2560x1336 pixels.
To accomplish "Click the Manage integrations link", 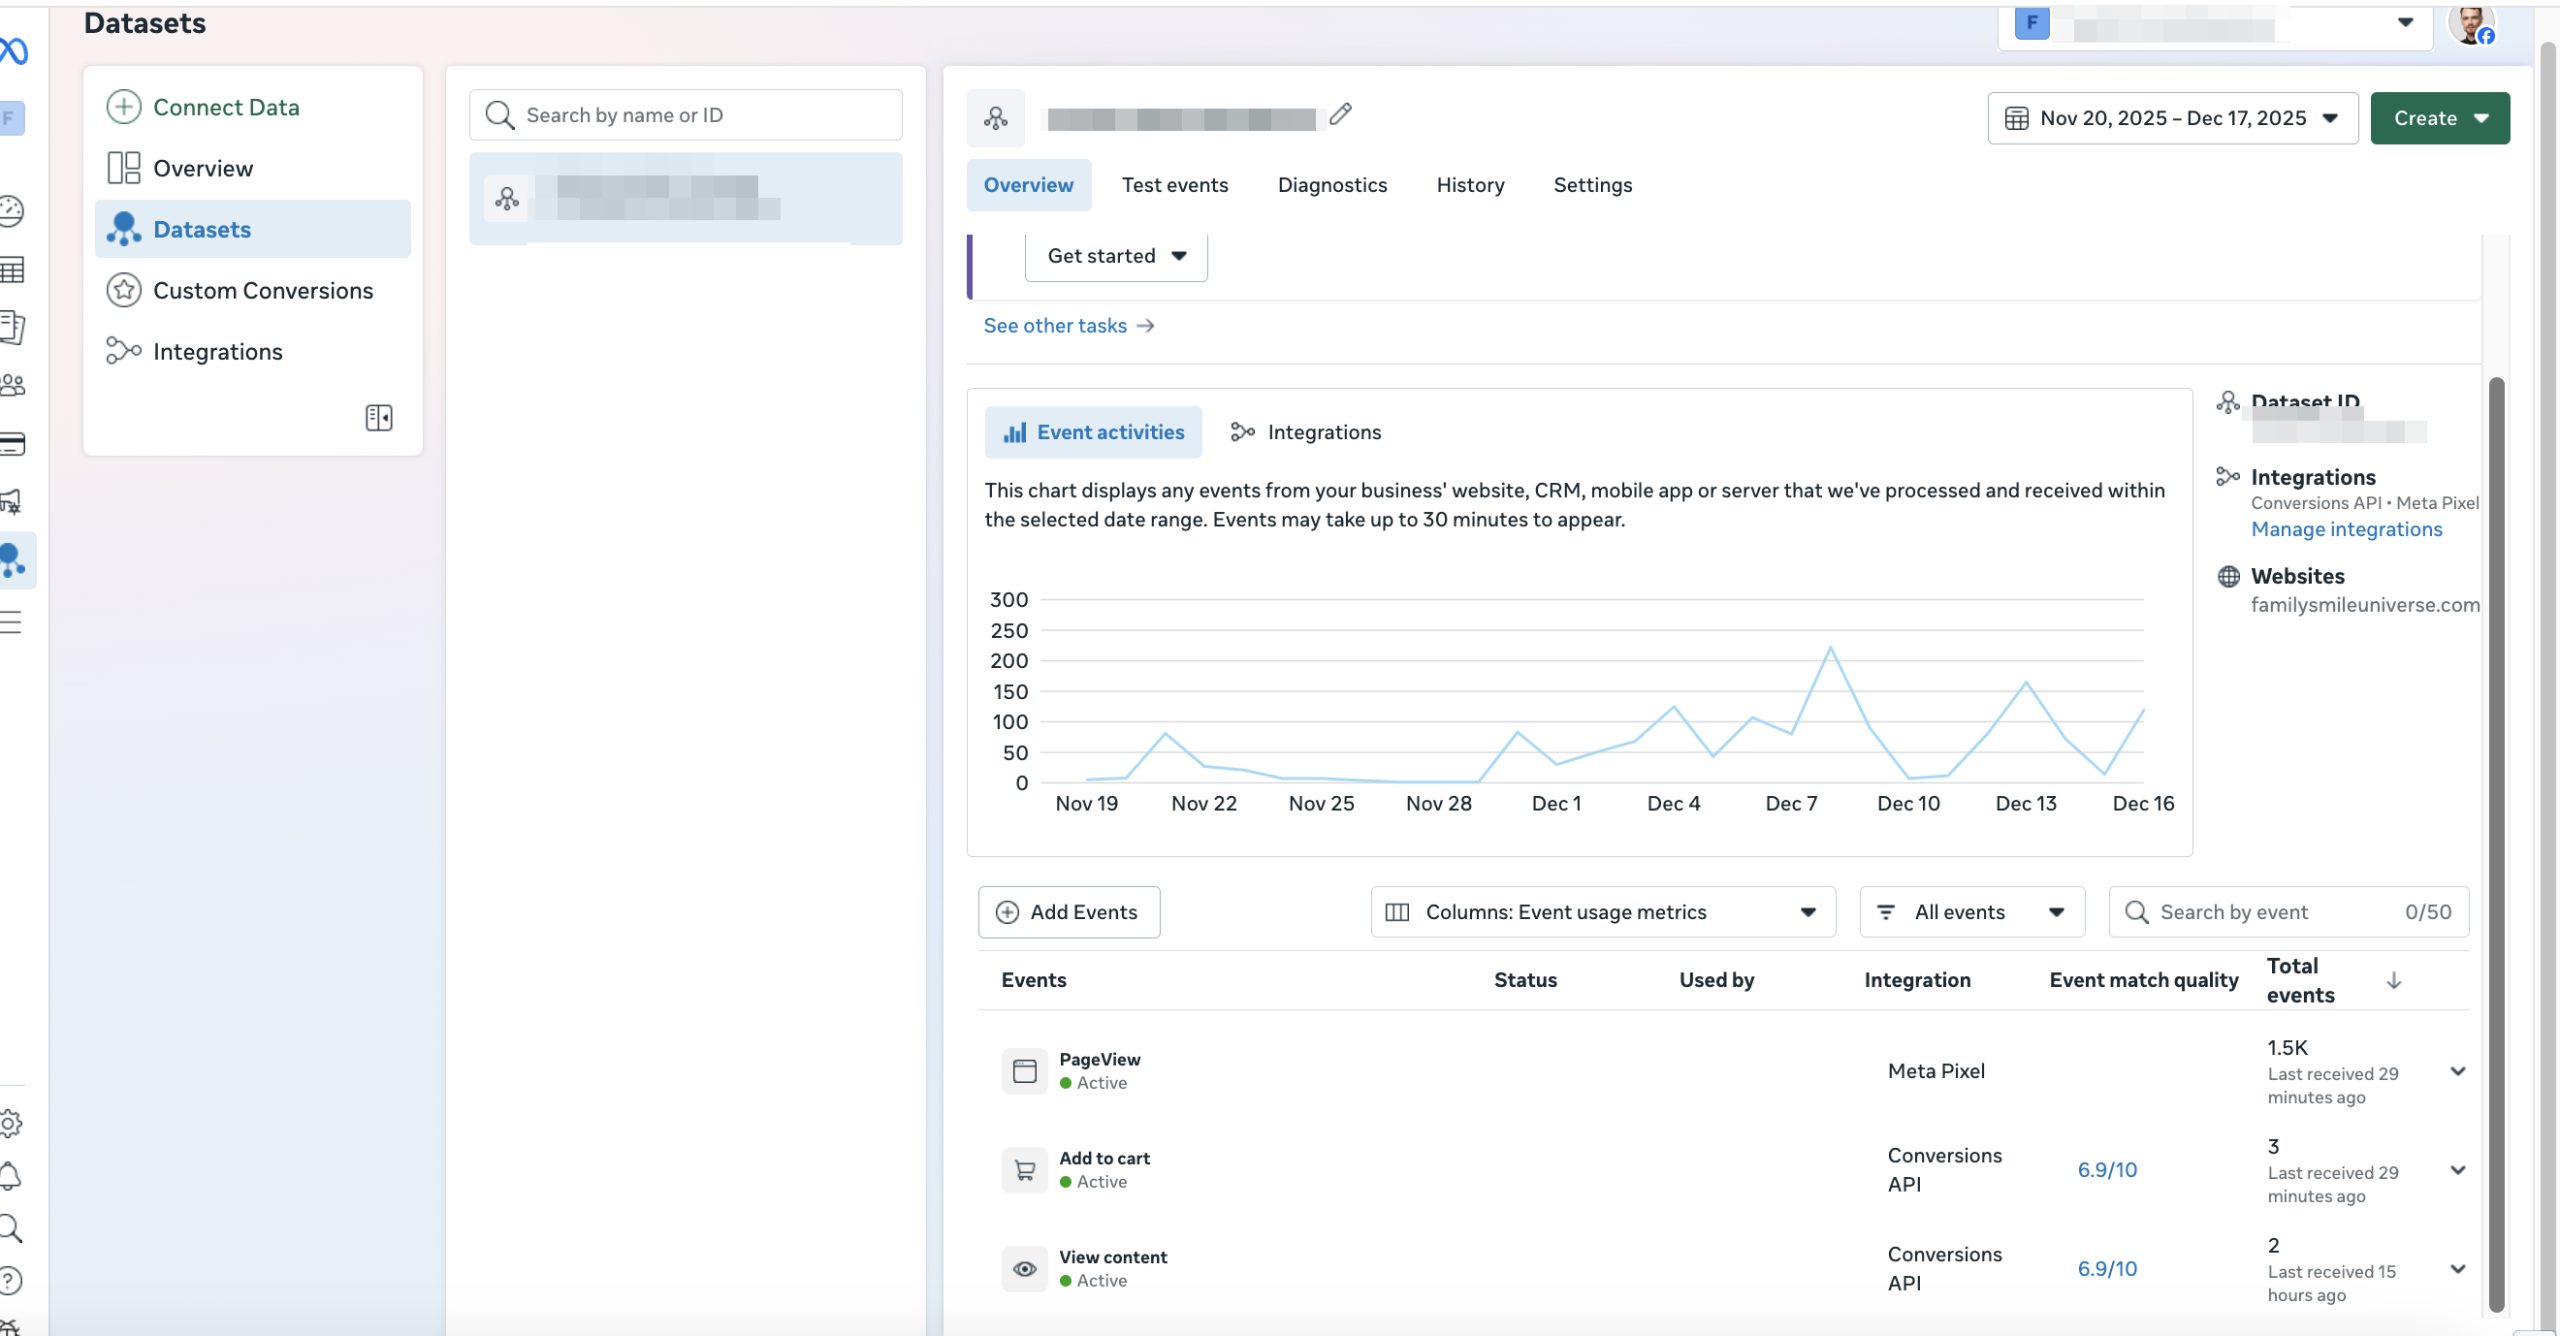I will (x=2347, y=528).
